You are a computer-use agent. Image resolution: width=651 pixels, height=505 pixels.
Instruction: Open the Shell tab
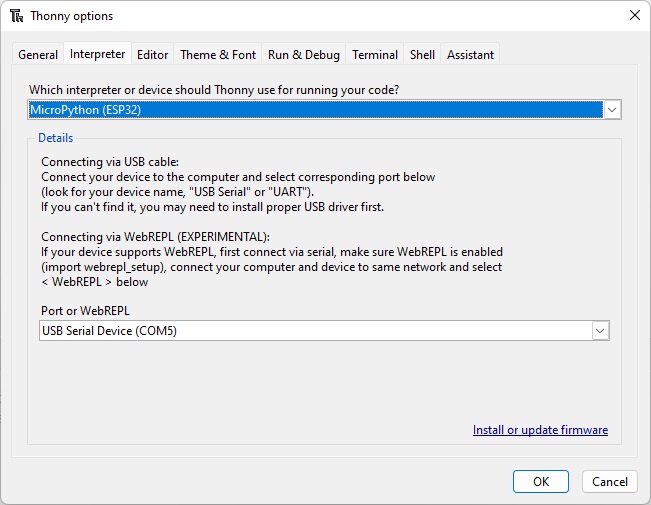click(422, 54)
